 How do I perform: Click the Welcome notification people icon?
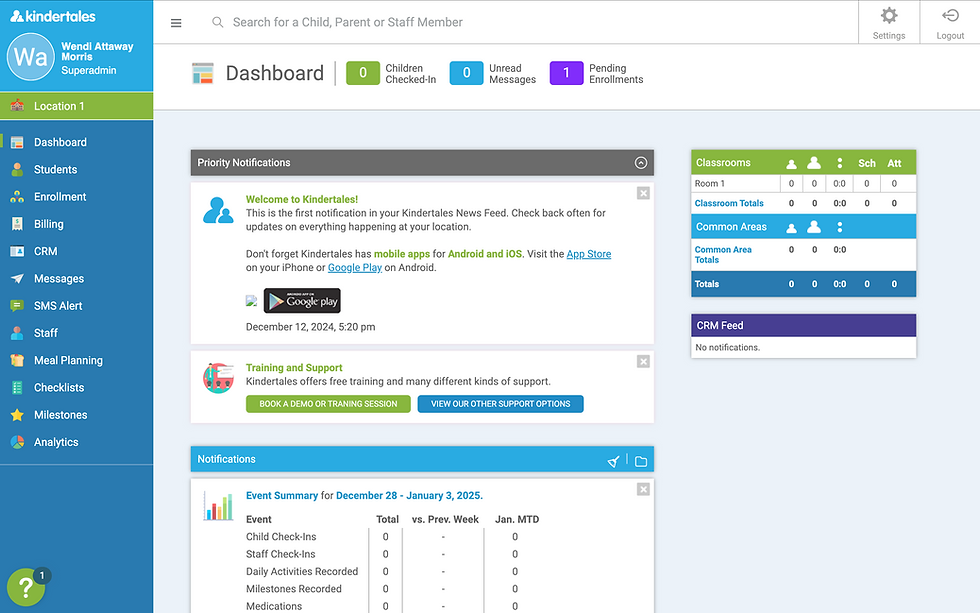point(218,211)
